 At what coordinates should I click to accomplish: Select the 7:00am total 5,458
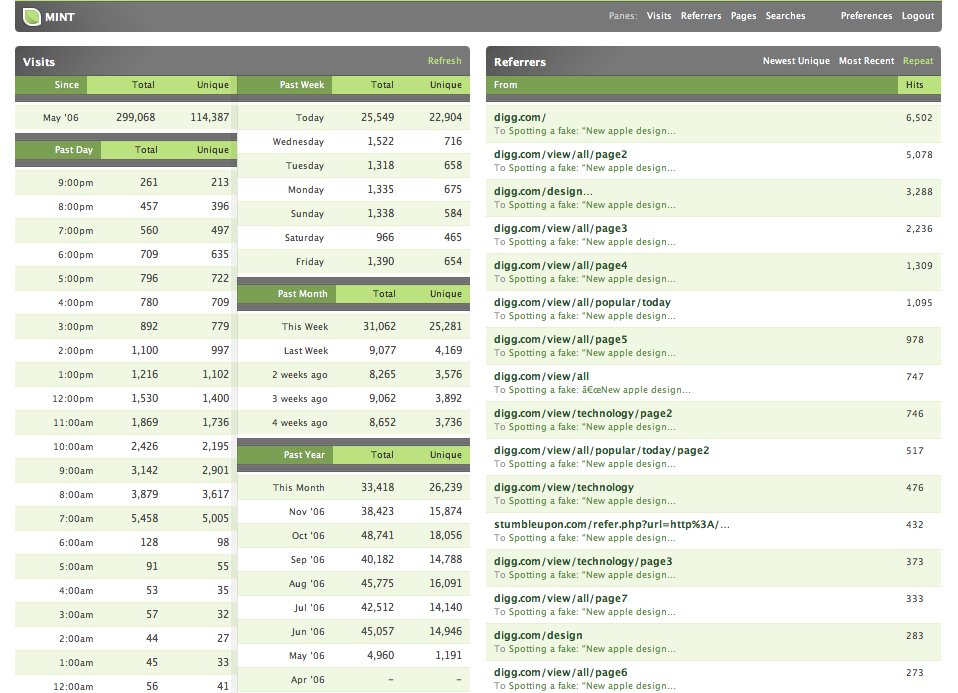(144, 518)
